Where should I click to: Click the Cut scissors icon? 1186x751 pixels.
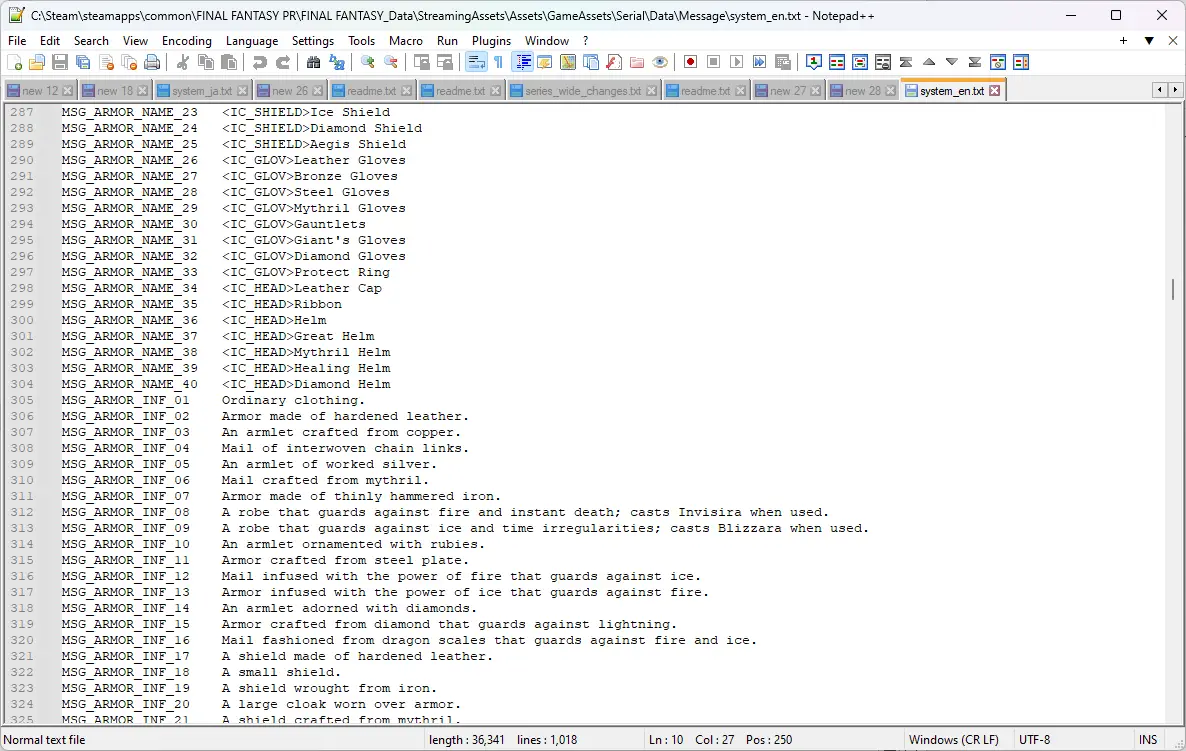[182, 63]
